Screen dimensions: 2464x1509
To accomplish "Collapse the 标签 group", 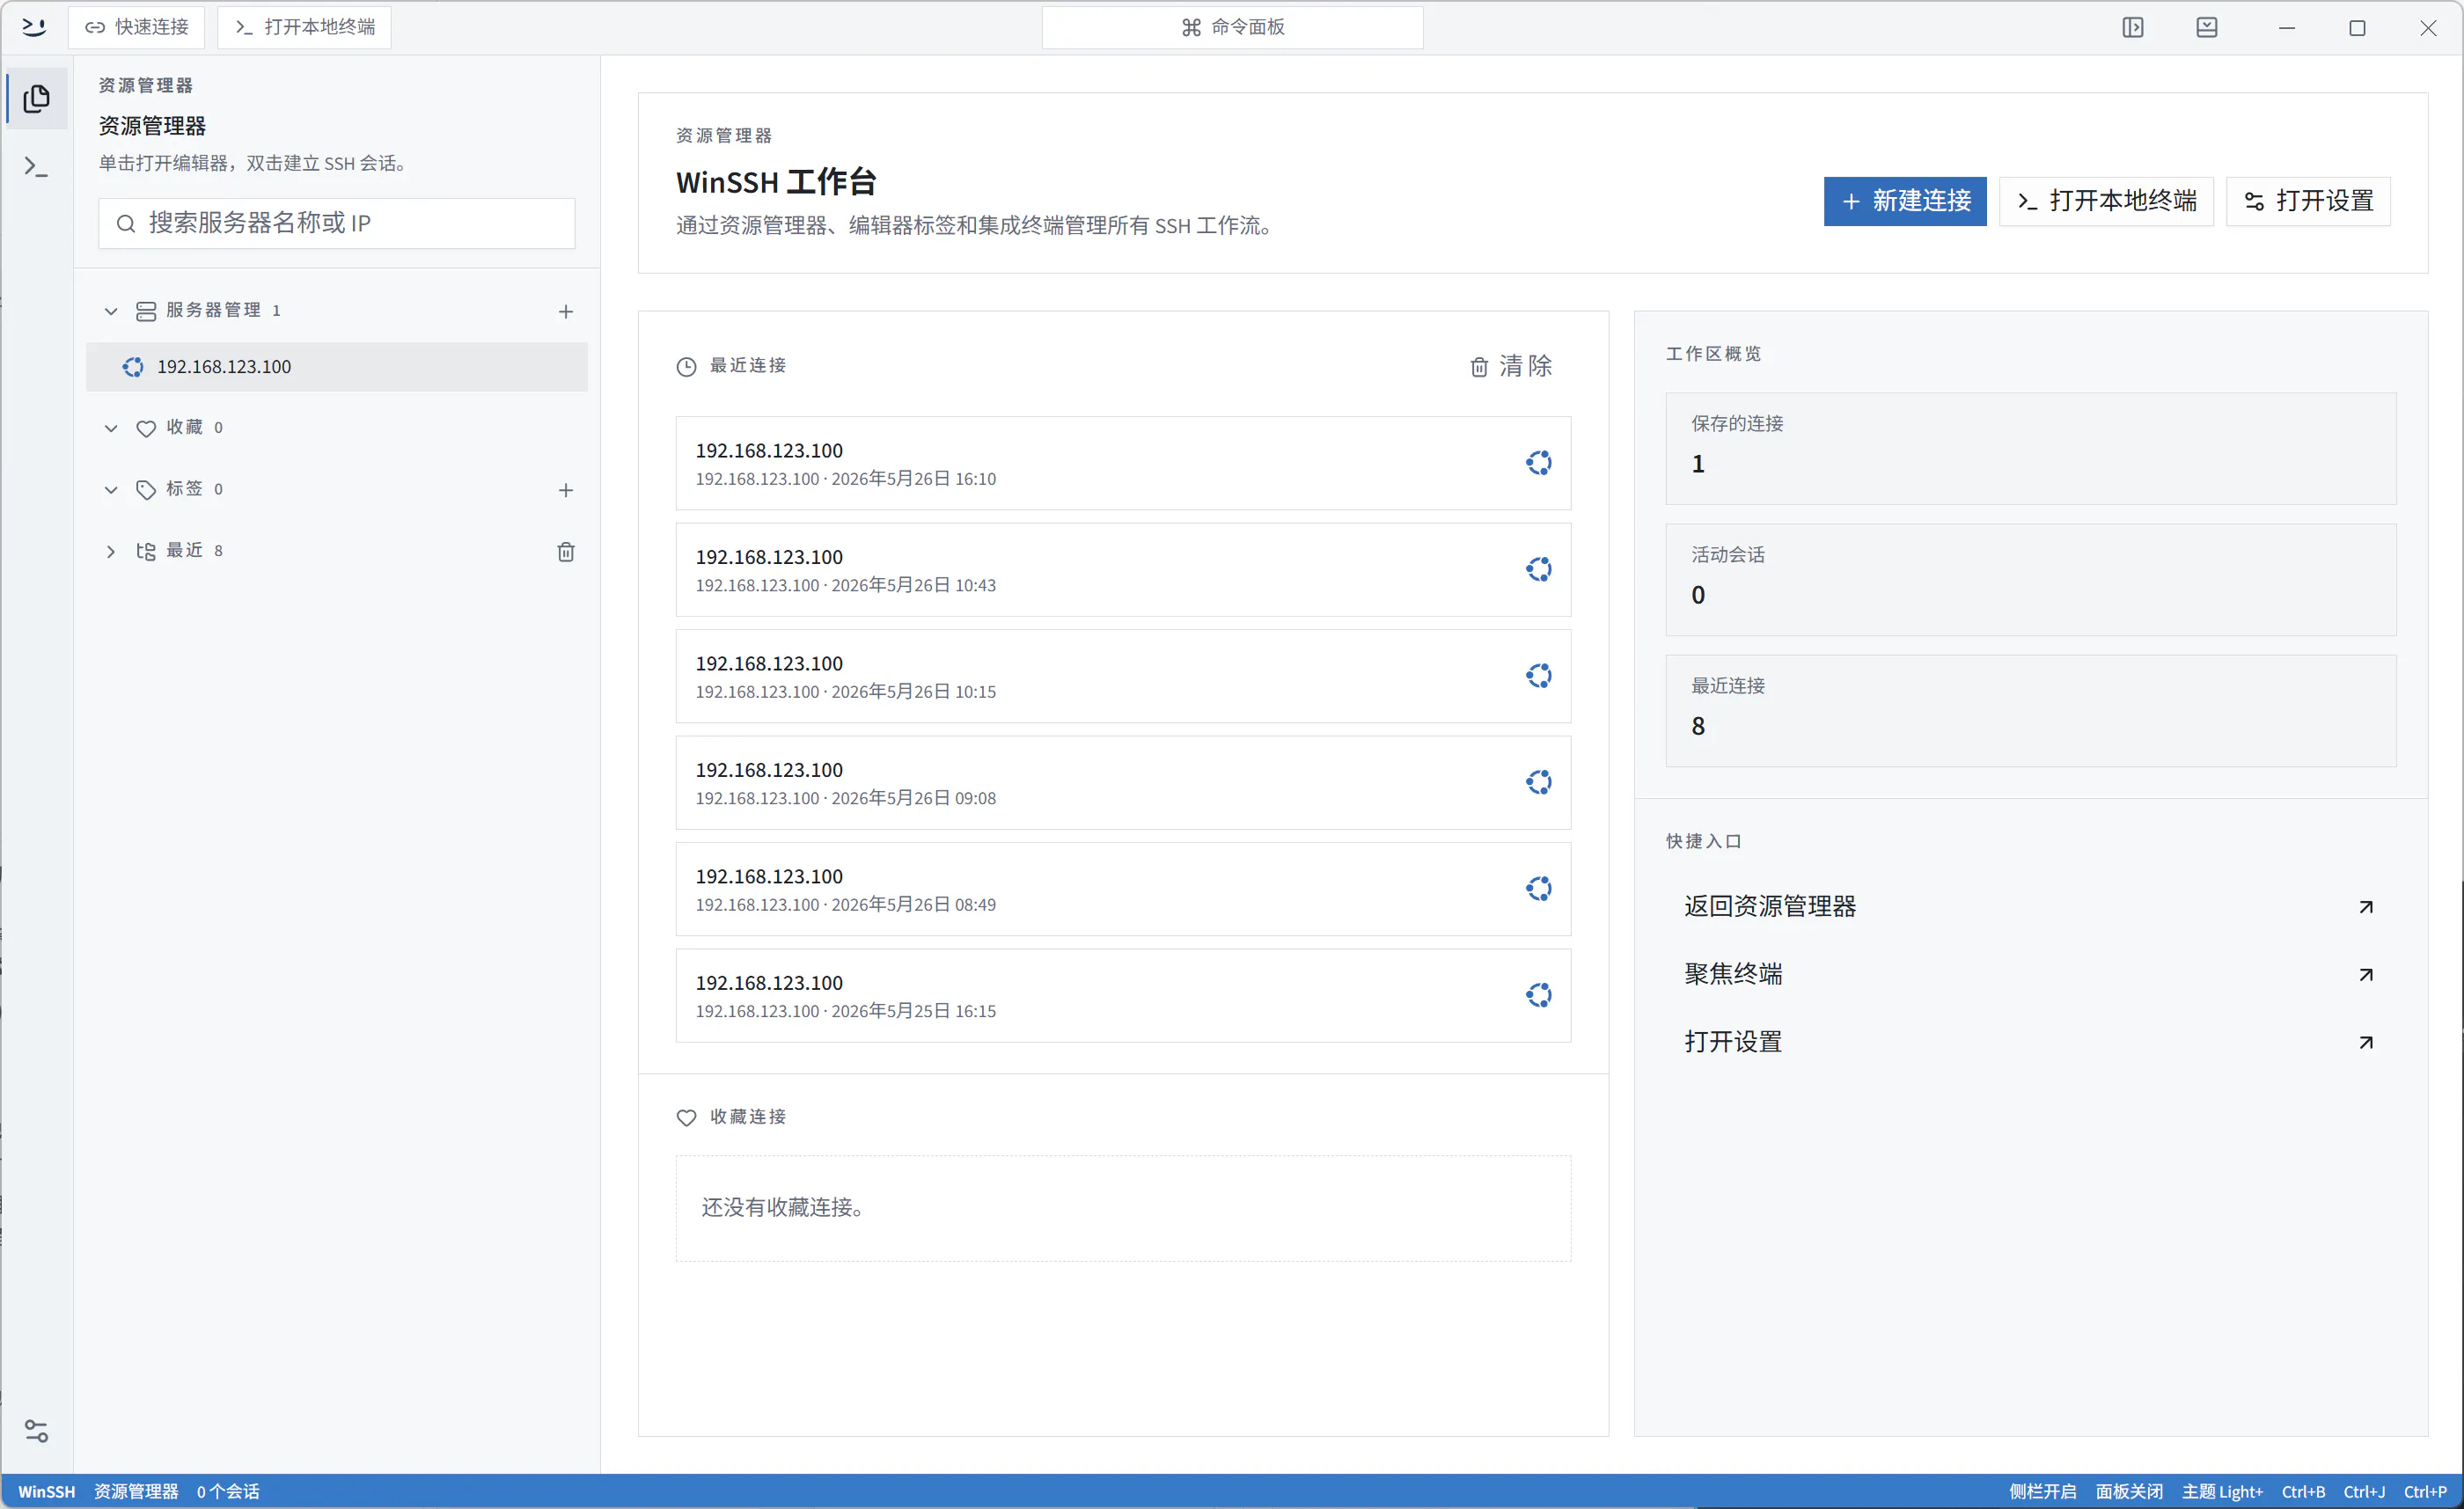I will click(111, 489).
